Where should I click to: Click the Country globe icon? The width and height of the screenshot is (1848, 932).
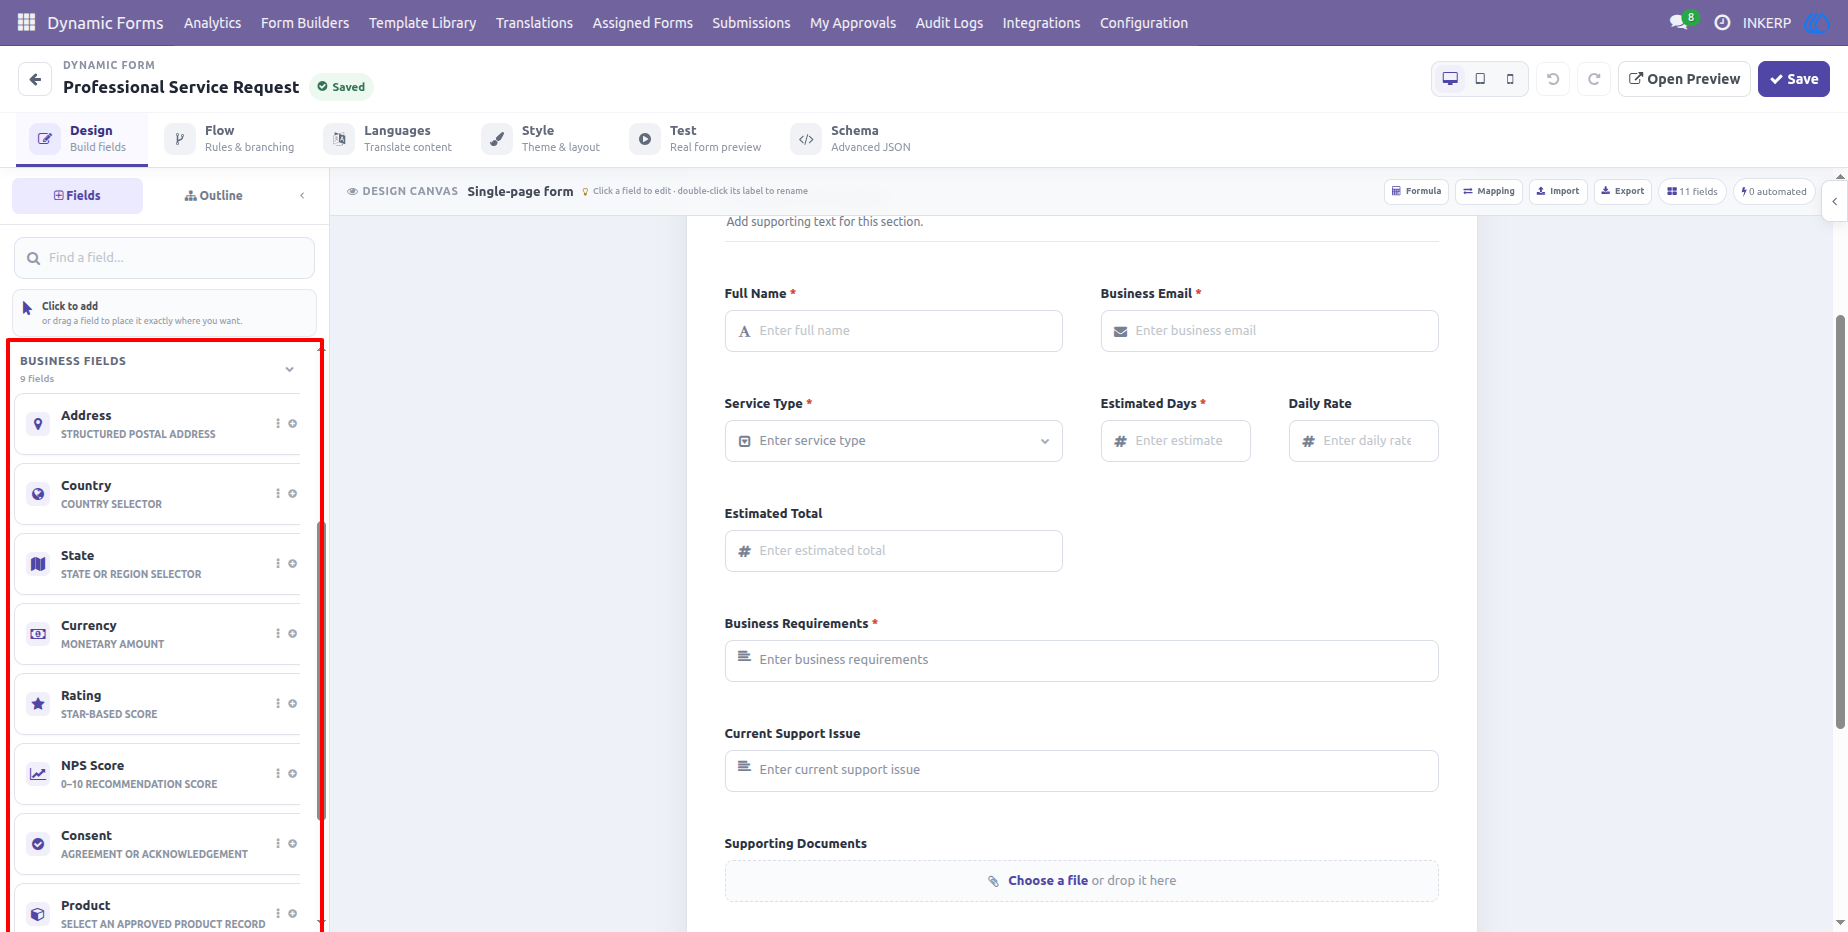tap(38, 494)
